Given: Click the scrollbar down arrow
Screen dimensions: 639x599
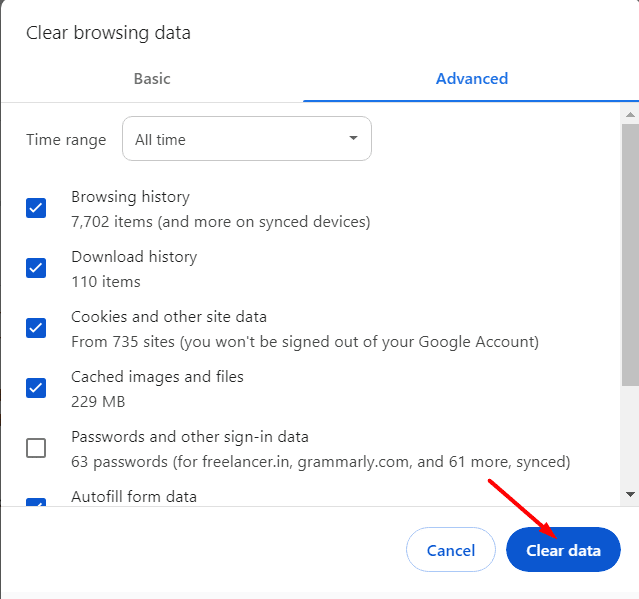Looking at the screenshot, I should (630, 495).
